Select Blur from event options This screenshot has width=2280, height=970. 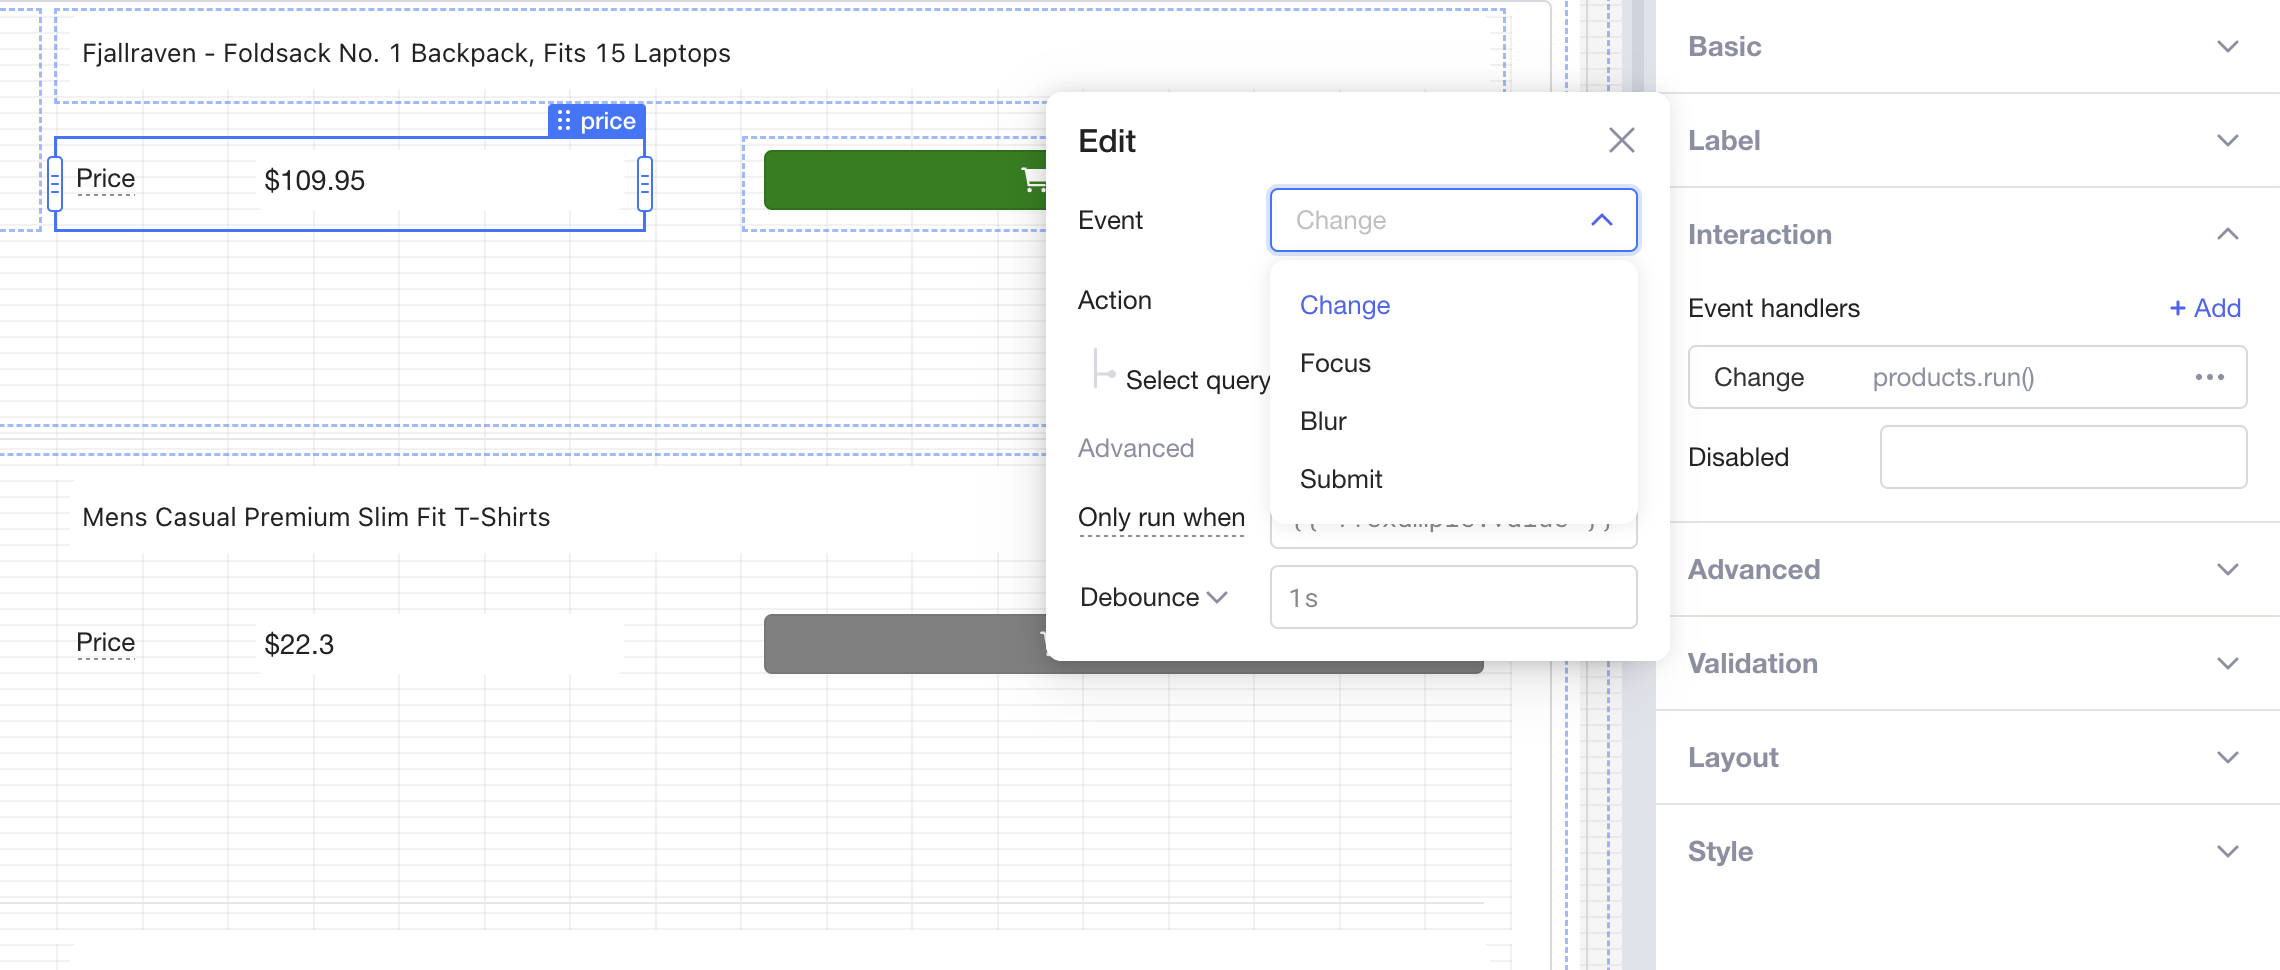coord(1323,421)
